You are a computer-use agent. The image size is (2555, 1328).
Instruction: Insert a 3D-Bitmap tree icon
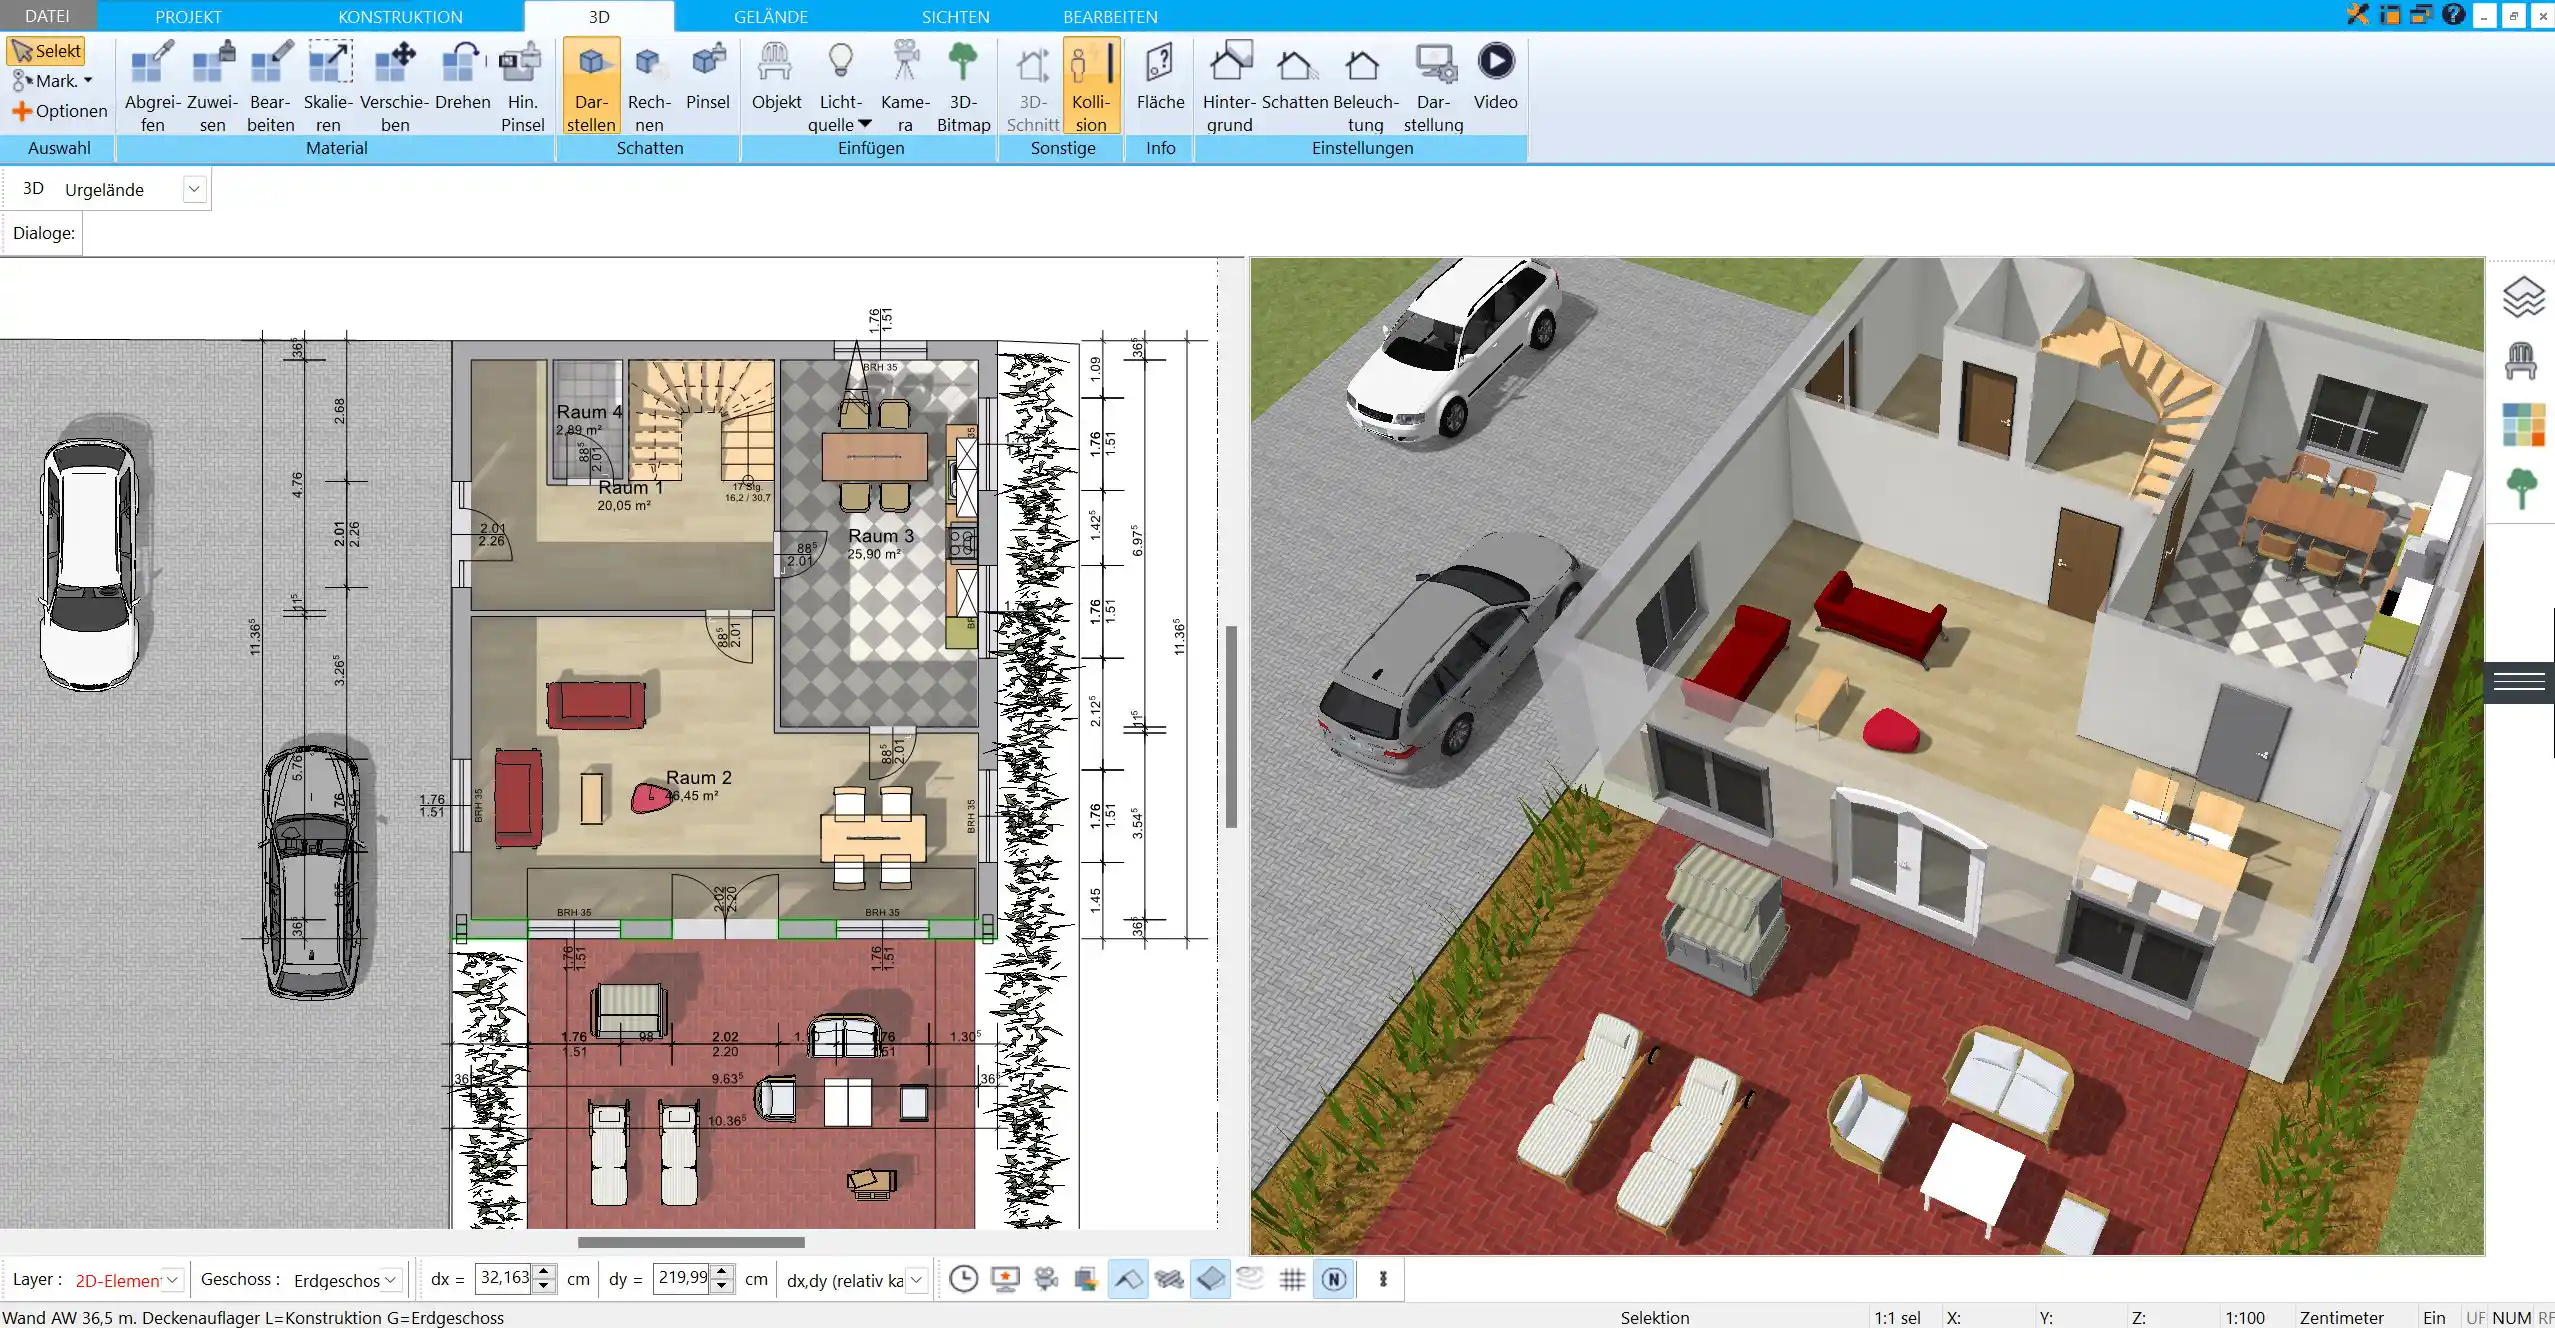pos(963,86)
